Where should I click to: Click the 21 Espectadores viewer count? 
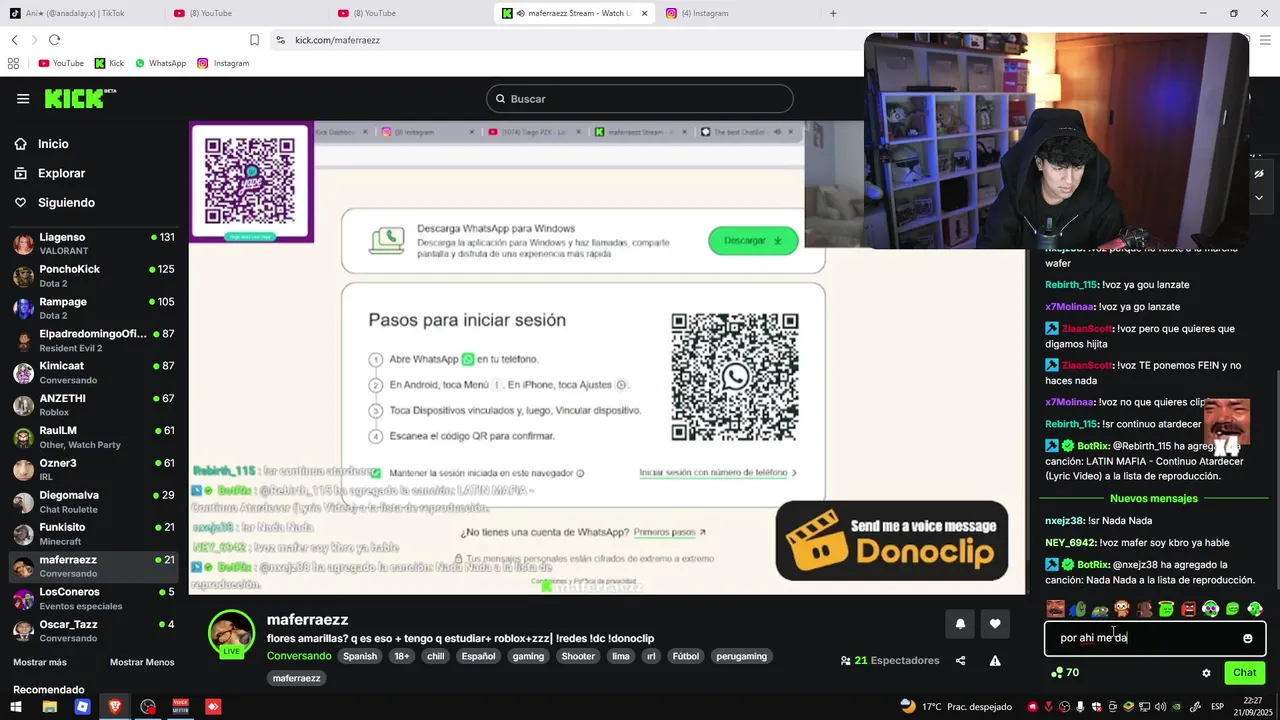890,661
